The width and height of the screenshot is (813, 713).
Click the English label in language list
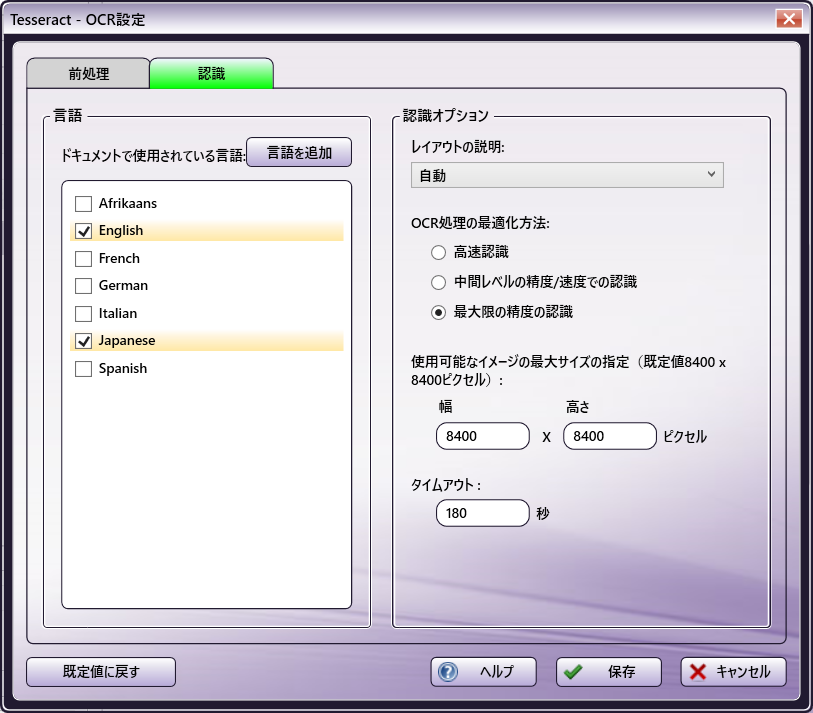pyautogui.click(x=121, y=230)
